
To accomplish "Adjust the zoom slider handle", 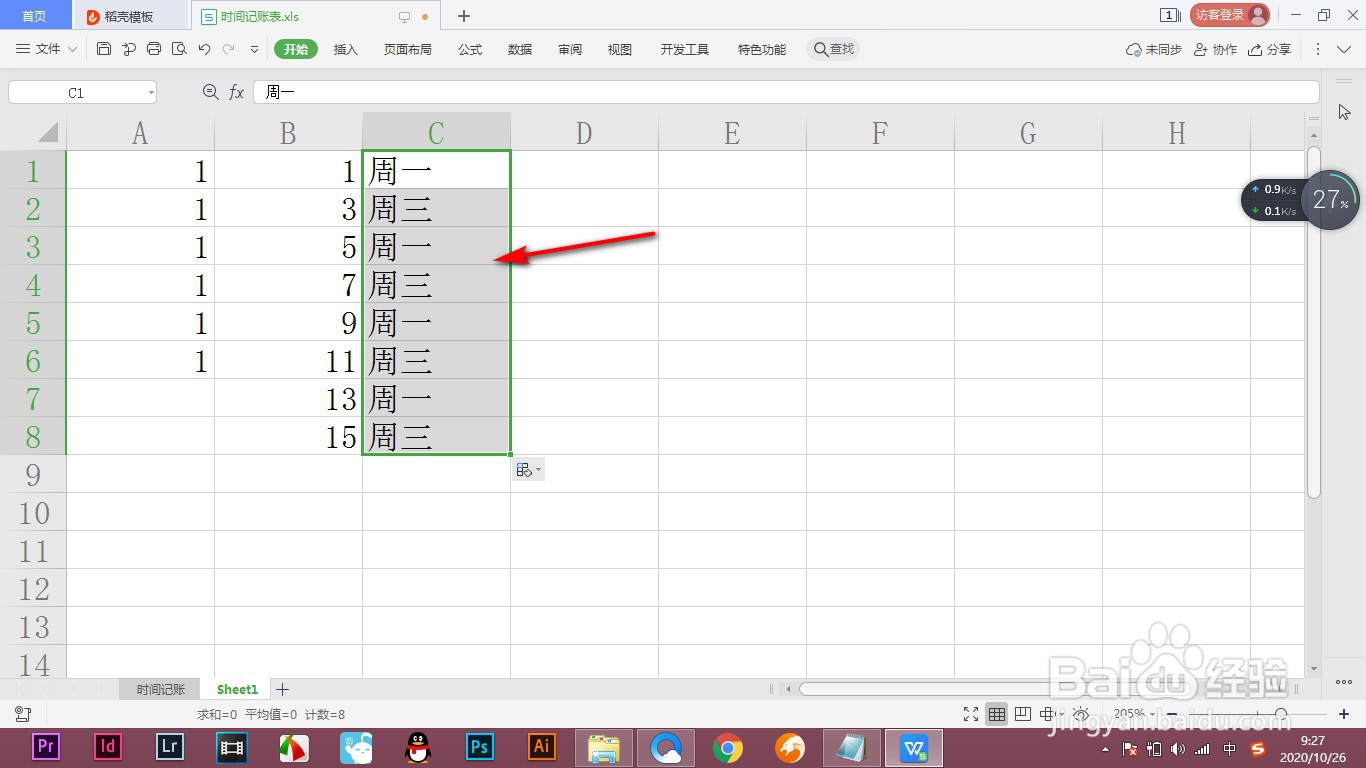I will pyautogui.click(x=1281, y=714).
